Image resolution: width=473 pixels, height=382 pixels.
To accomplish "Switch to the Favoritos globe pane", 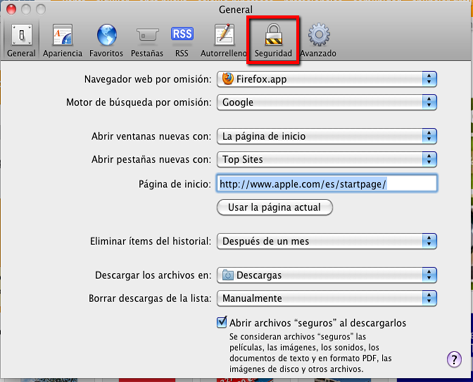I will tap(106, 40).
